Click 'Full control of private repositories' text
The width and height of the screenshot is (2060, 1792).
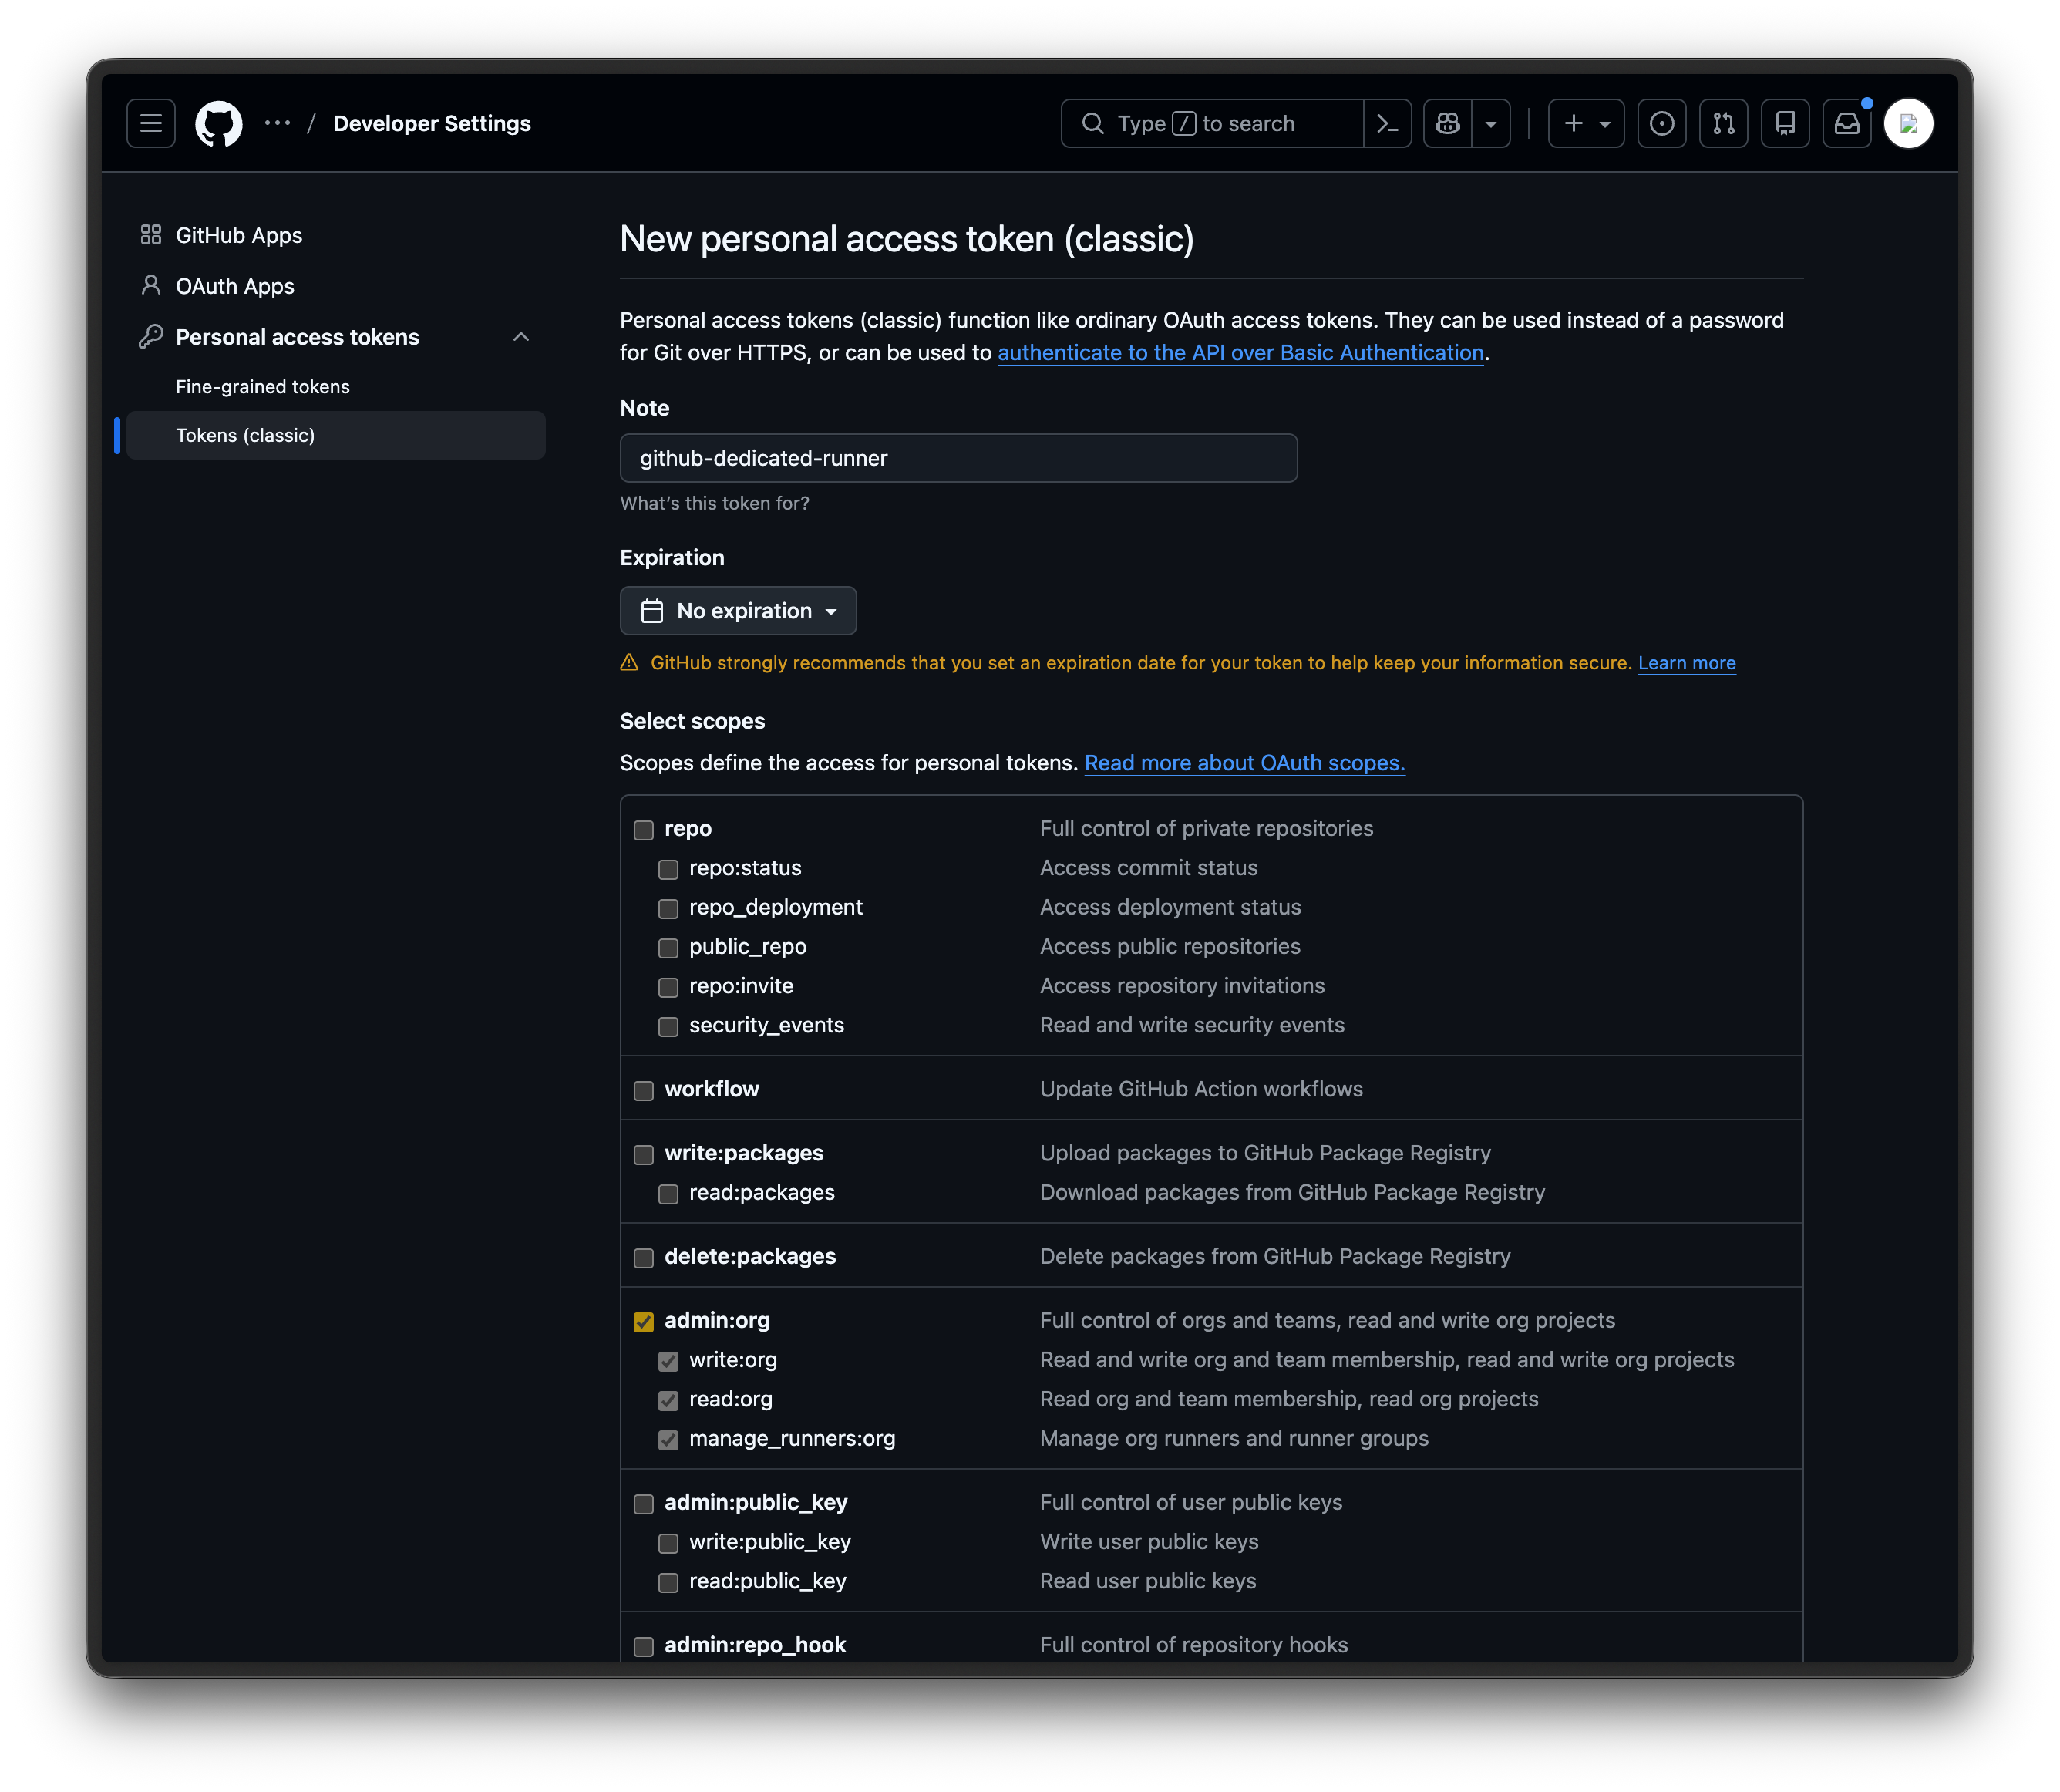(1206, 828)
